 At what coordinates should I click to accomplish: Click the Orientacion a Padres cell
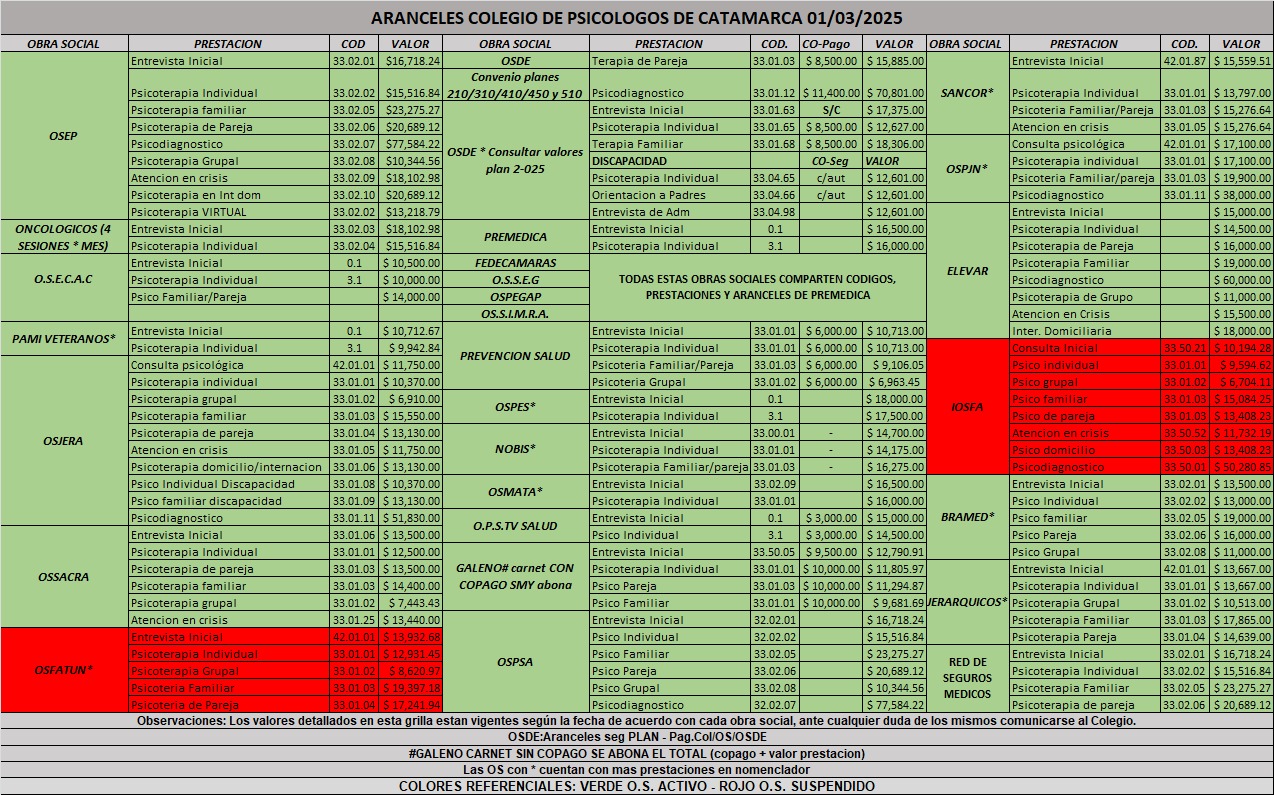(670, 195)
